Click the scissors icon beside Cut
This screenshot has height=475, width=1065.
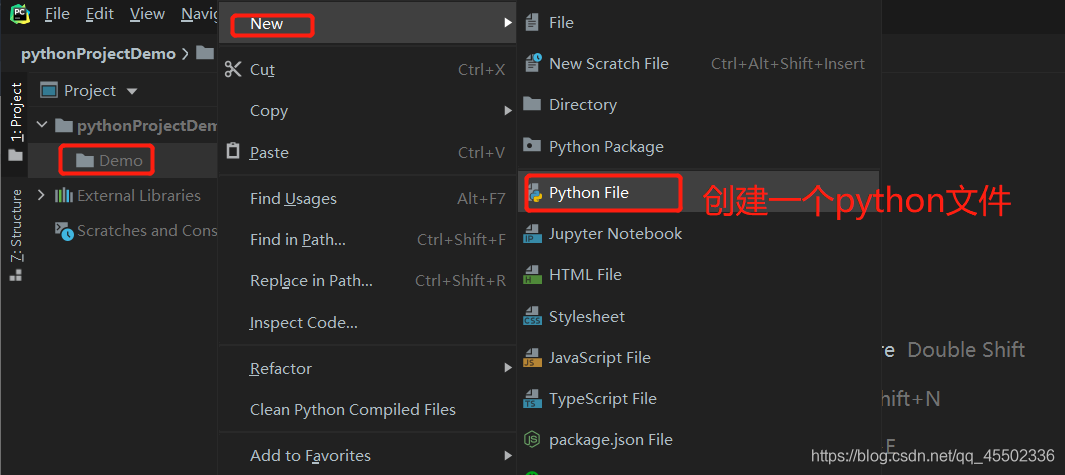point(233,69)
